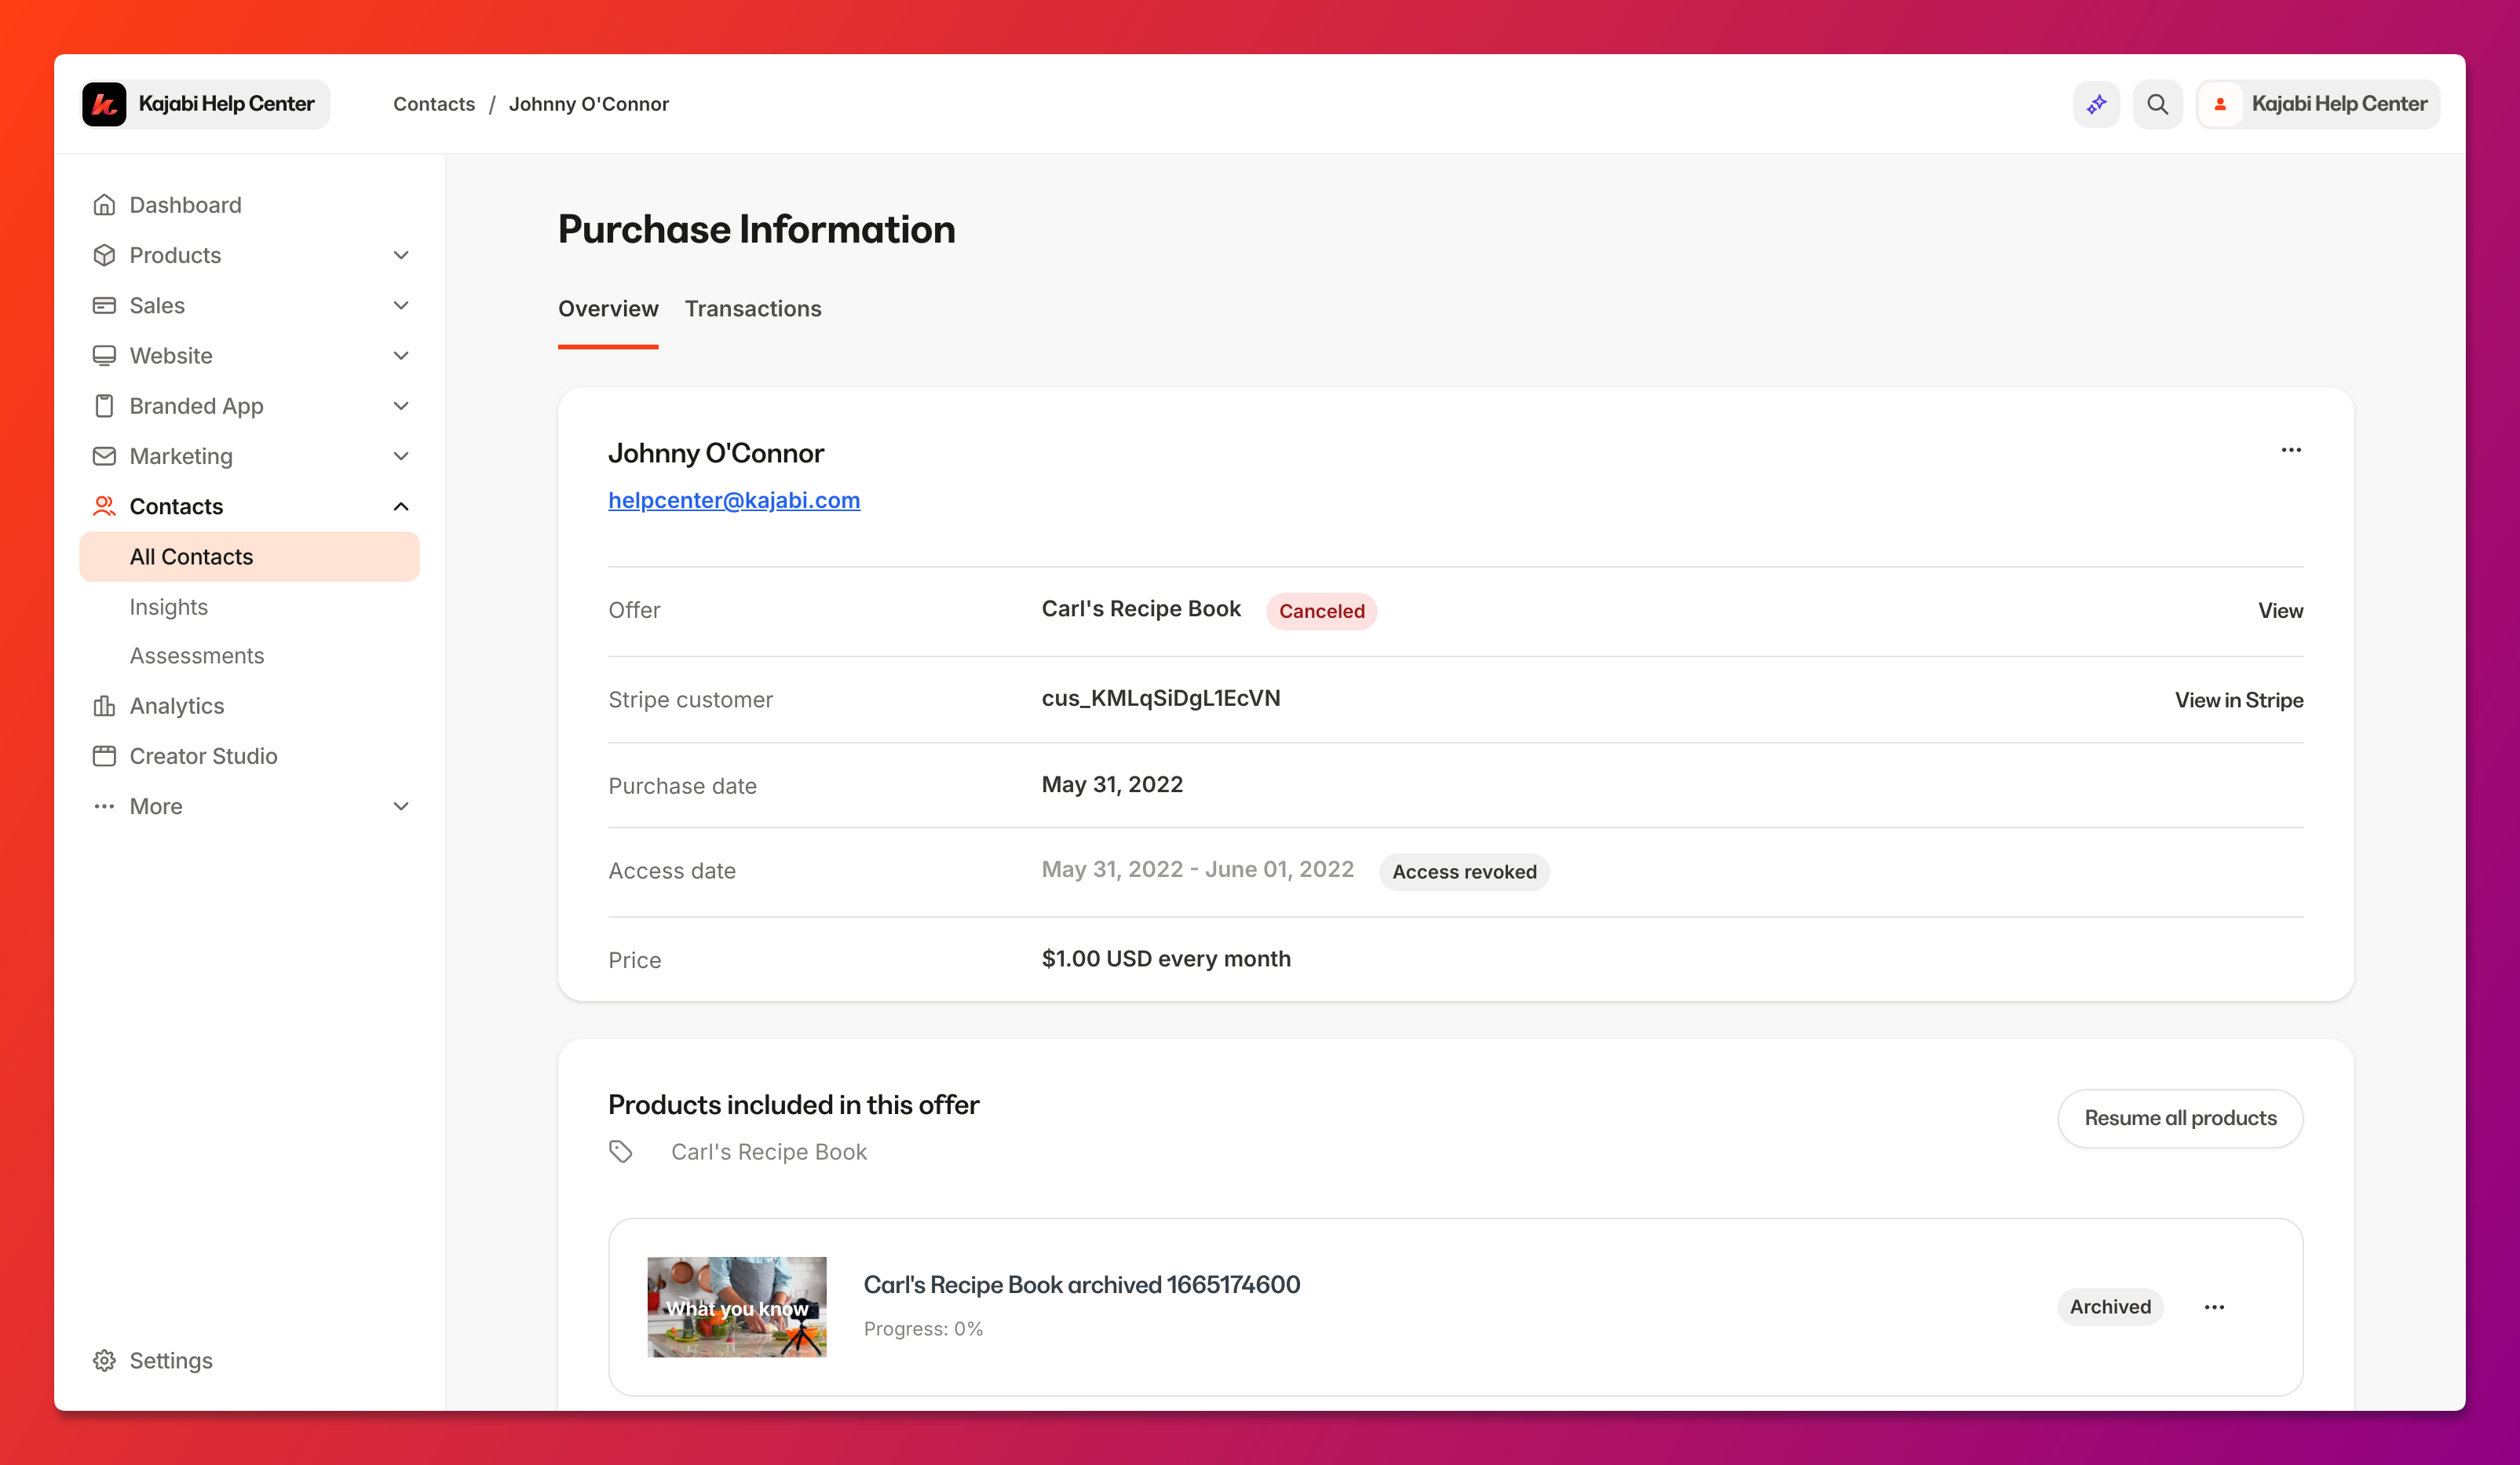The image size is (2520, 1465).
Task: Select All Contacts in sidebar
Action: click(x=249, y=557)
